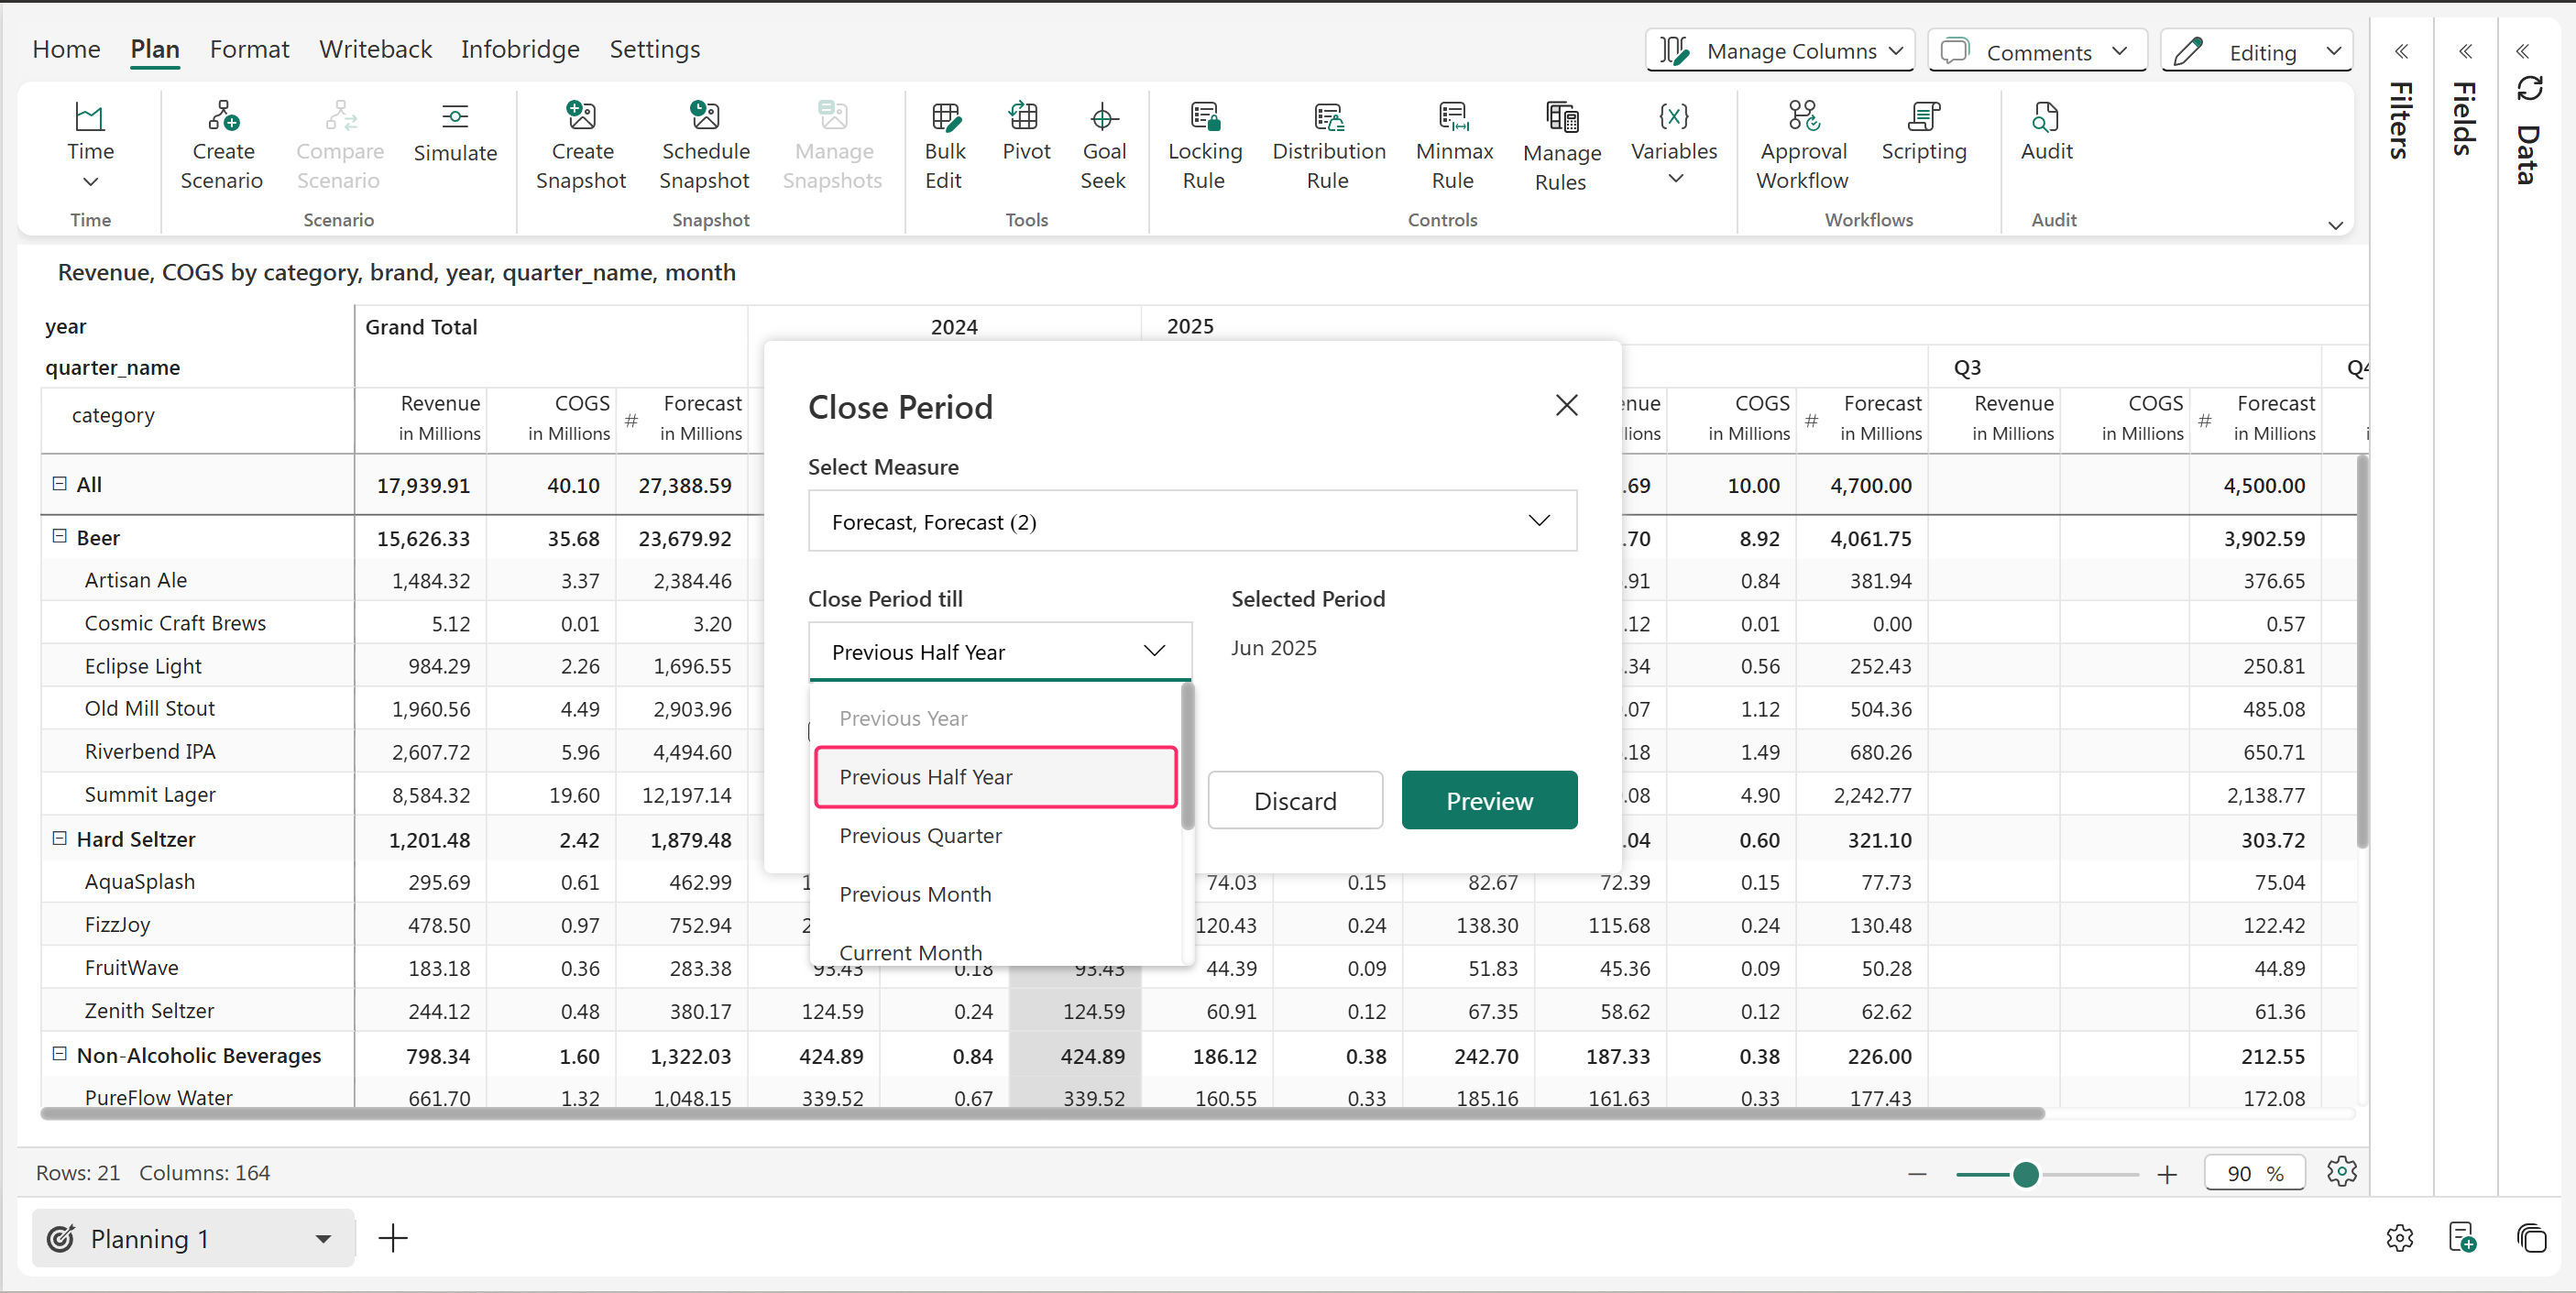Screen dimensions: 2576x1293
Task: Collapse the Hard Seltzer category
Action: click(x=60, y=839)
